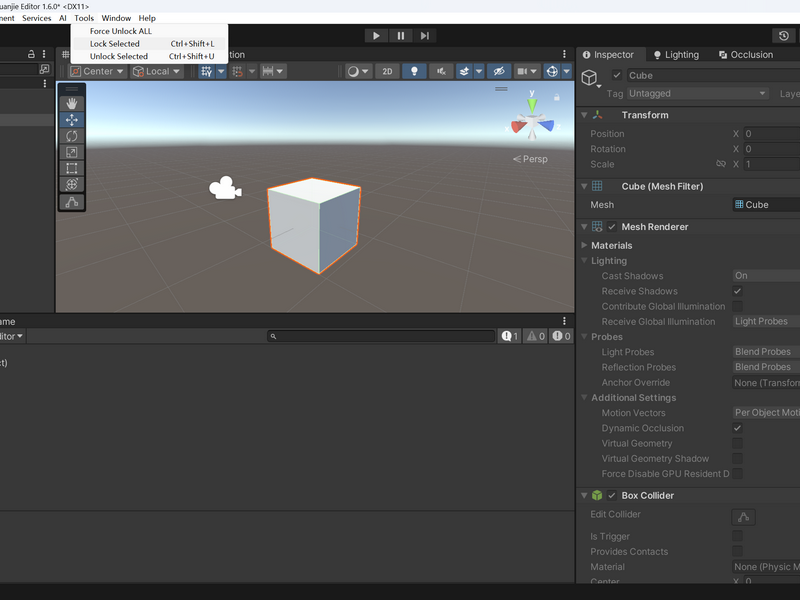Open the Services menu
Image resolution: width=800 pixels, height=600 pixels.
37,18
